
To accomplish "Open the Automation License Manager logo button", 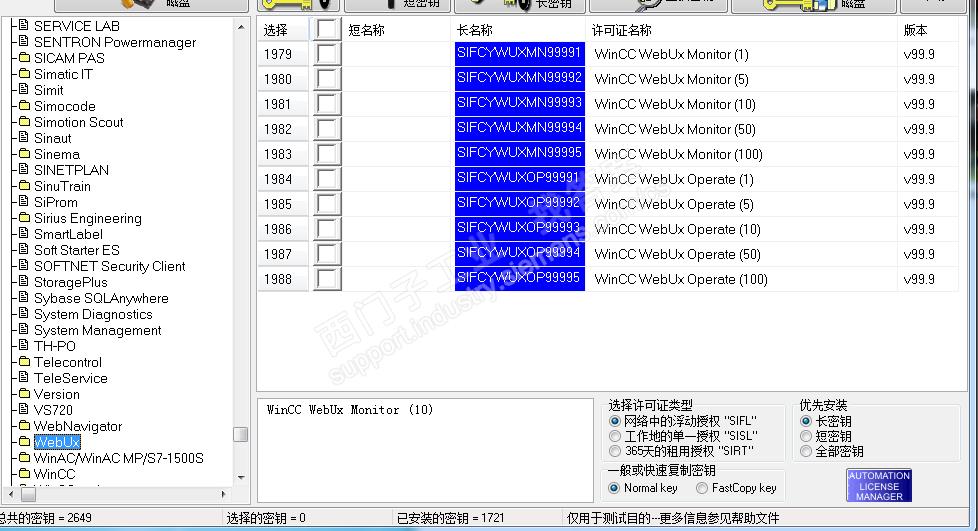I will pos(879,485).
